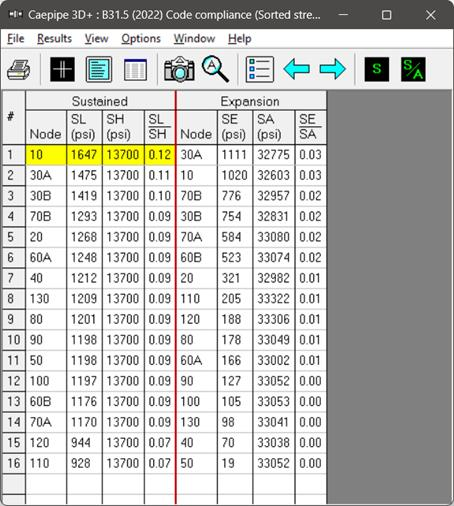Select expansion node 30A in row 1
Image resolution: width=454 pixels, height=506 pixels.
pyautogui.click(x=197, y=155)
